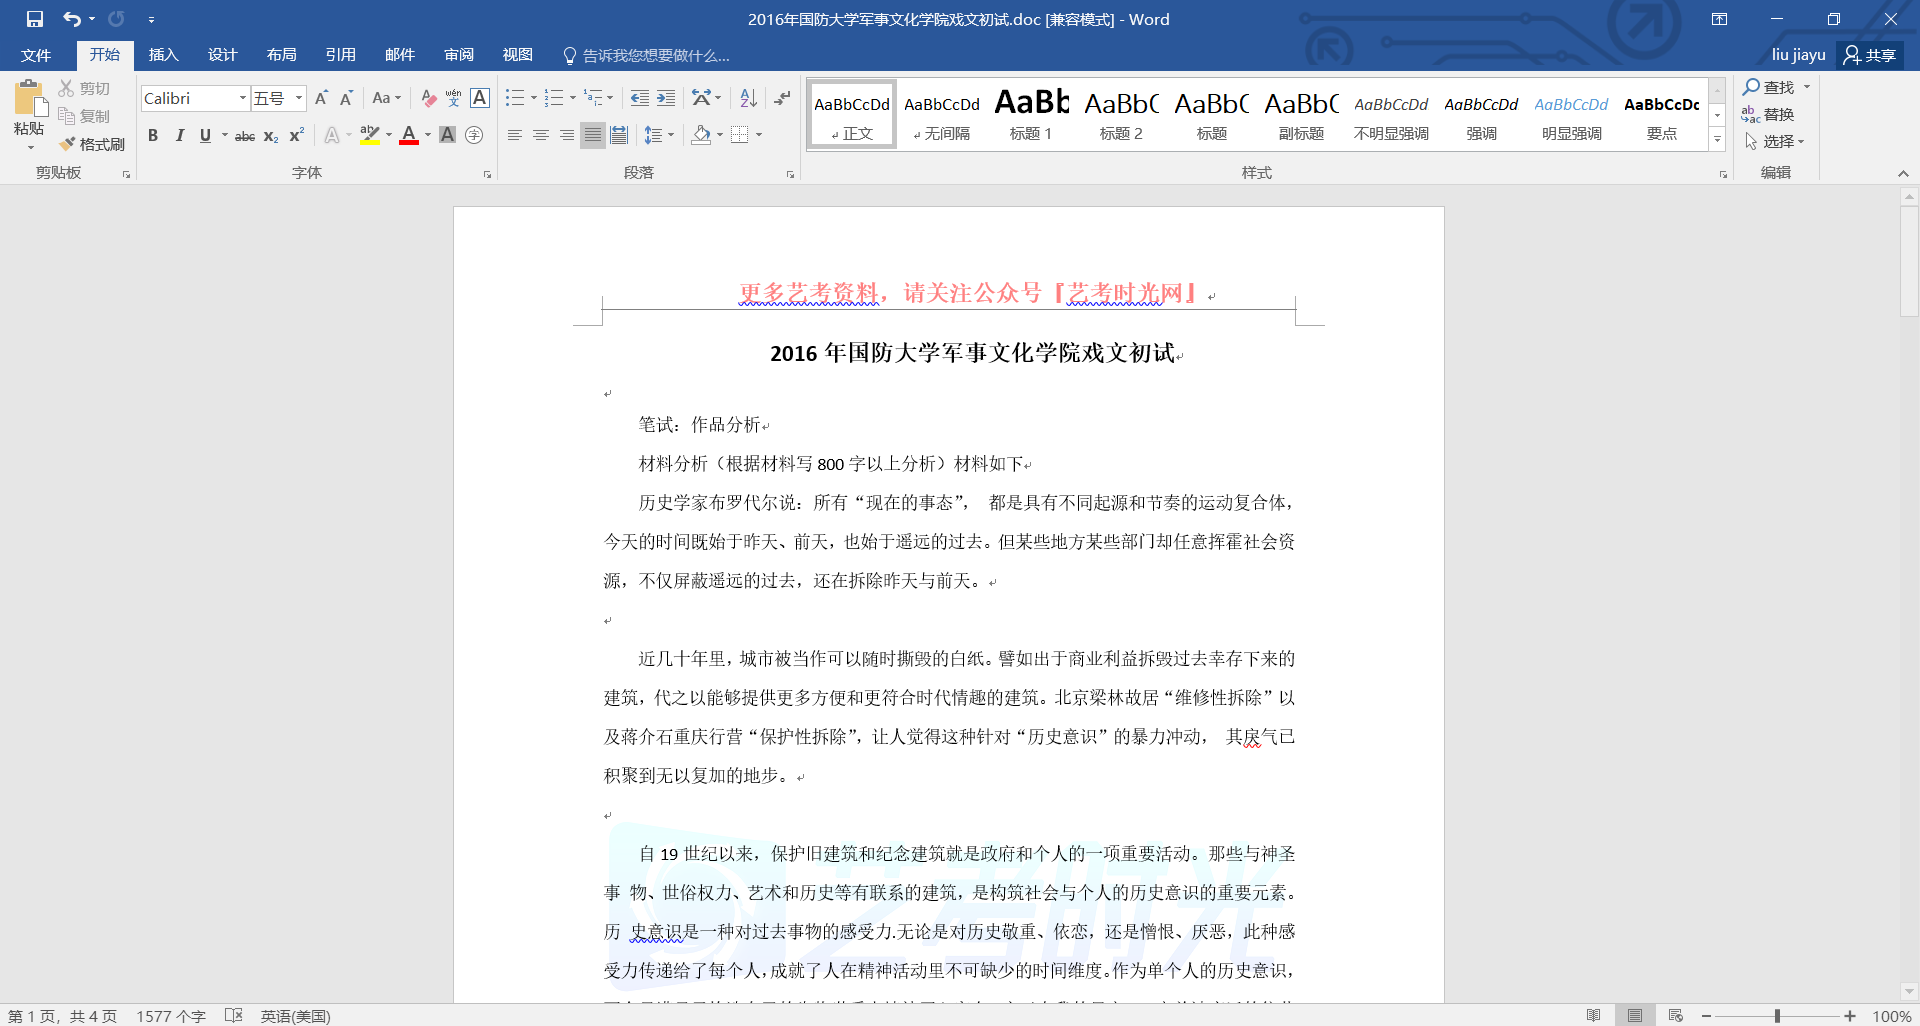Click the 告诉我您想要做什么 search box

pos(655,55)
